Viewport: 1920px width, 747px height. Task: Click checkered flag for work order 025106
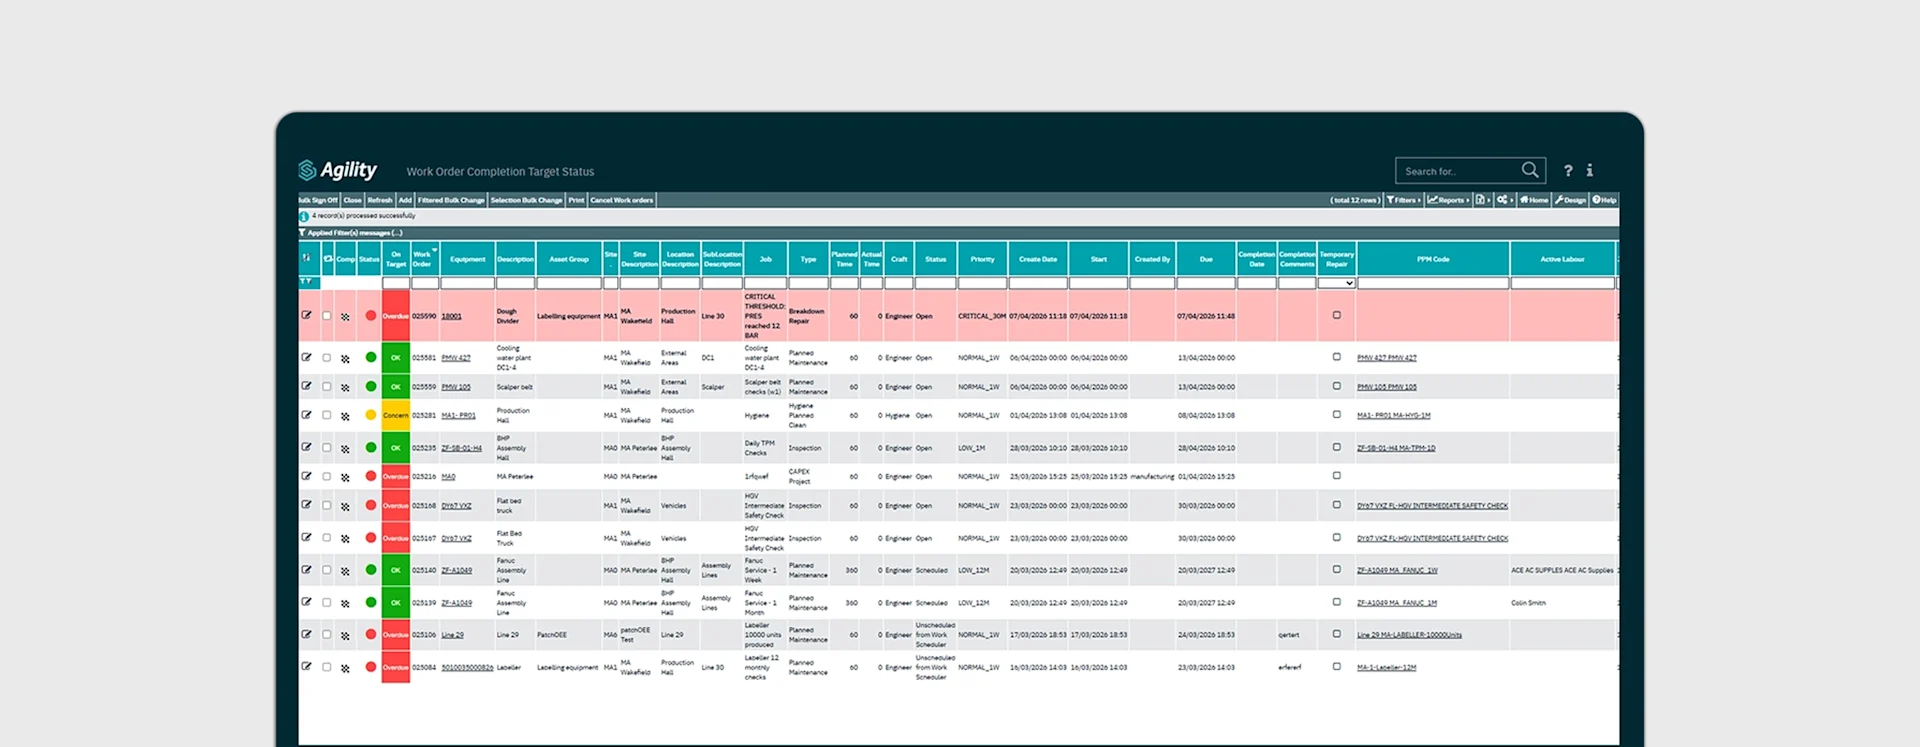click(x=345, y=635)
